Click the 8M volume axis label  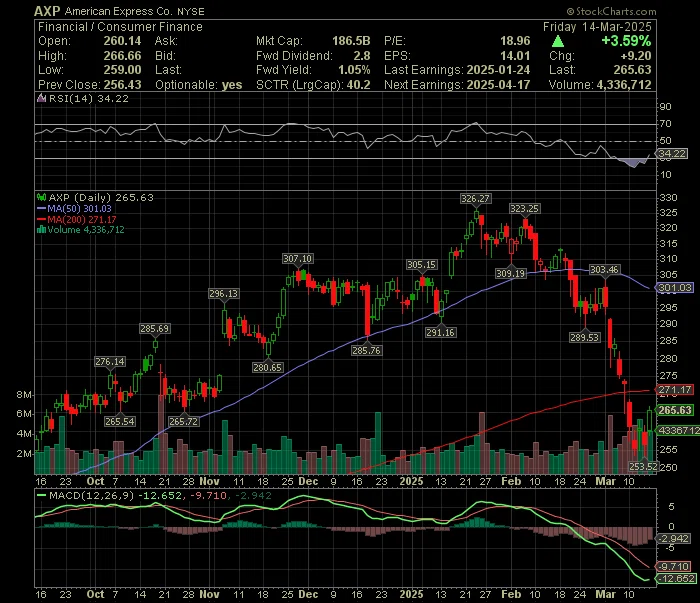click(24, 395)
